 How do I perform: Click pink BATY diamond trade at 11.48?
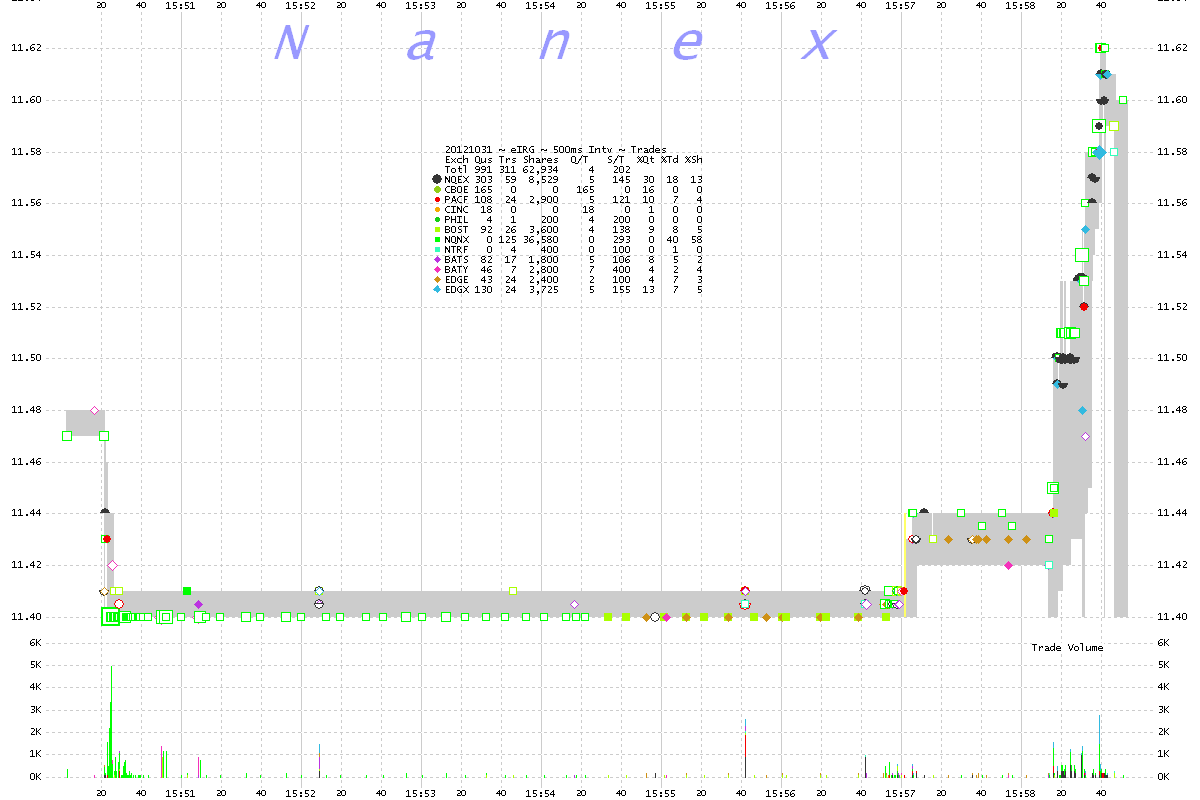tap(95, 410)
